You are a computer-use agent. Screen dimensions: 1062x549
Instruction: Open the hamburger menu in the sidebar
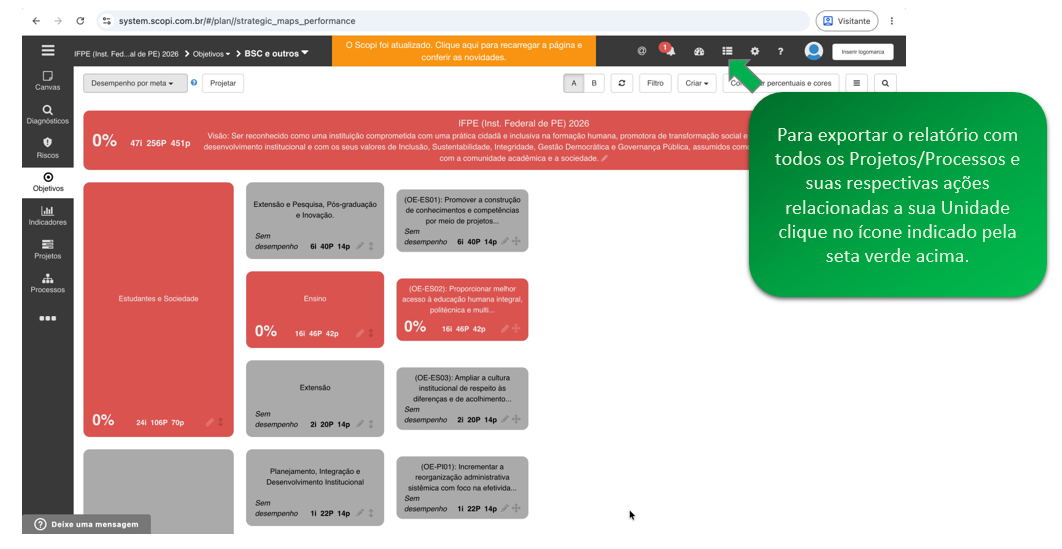47,50
